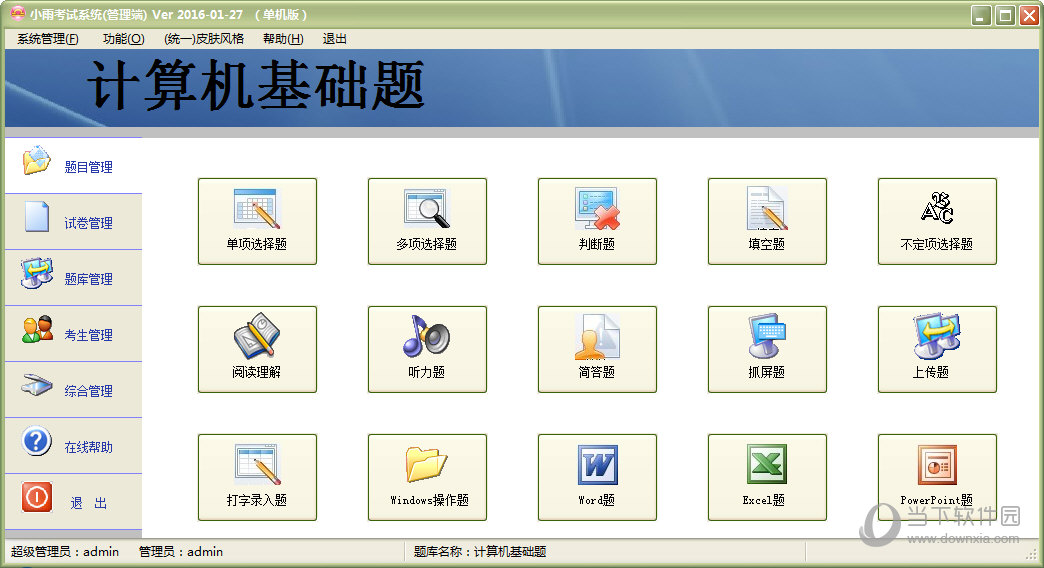Open PowerPoint题 question type
Viewport: 1044px width, 568px height.
(937, 477)
